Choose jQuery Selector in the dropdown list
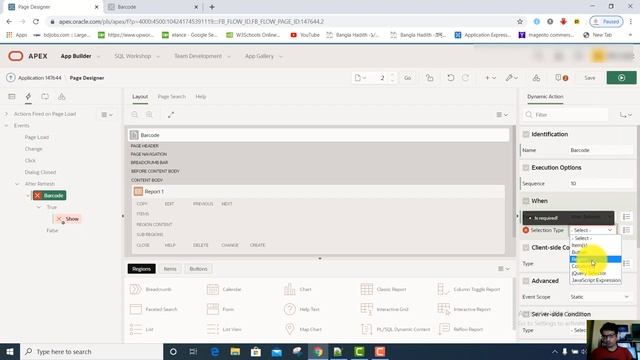The width and height of the screenshot is (640, 360). pos(589,273)
